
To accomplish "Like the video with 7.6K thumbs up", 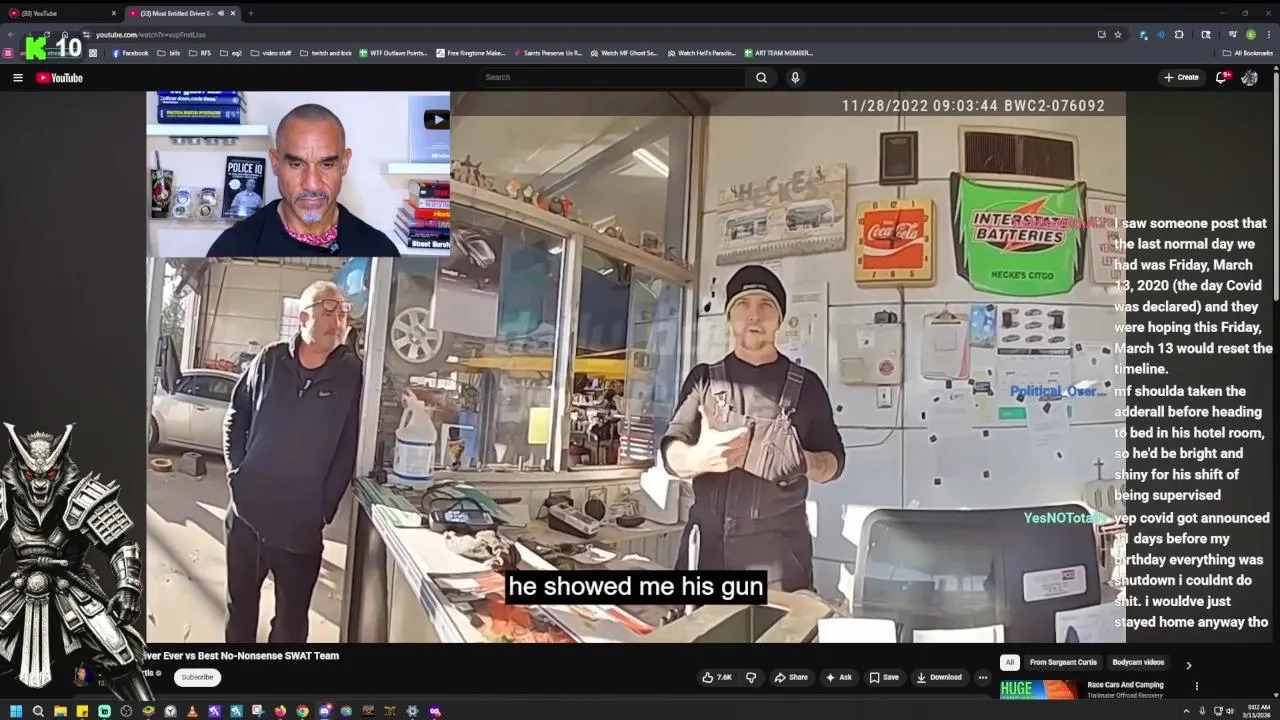I will pyautogui.click(x=717, y=677).
